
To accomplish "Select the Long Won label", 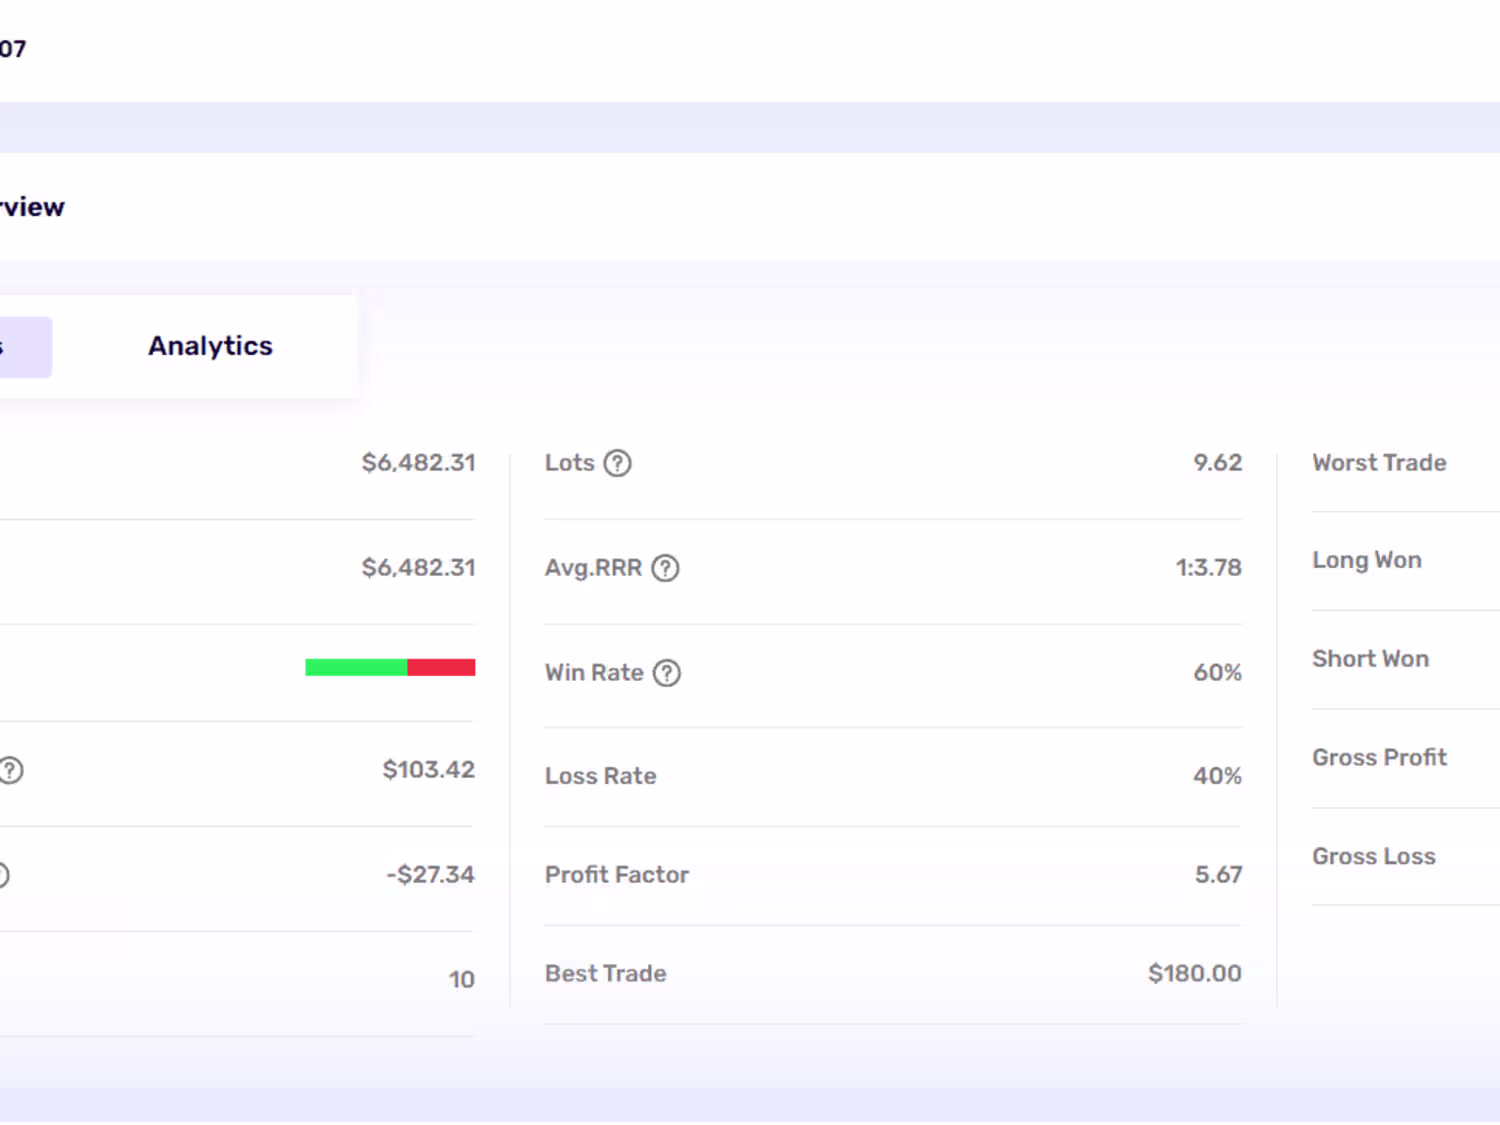I will coord(1366,560).
